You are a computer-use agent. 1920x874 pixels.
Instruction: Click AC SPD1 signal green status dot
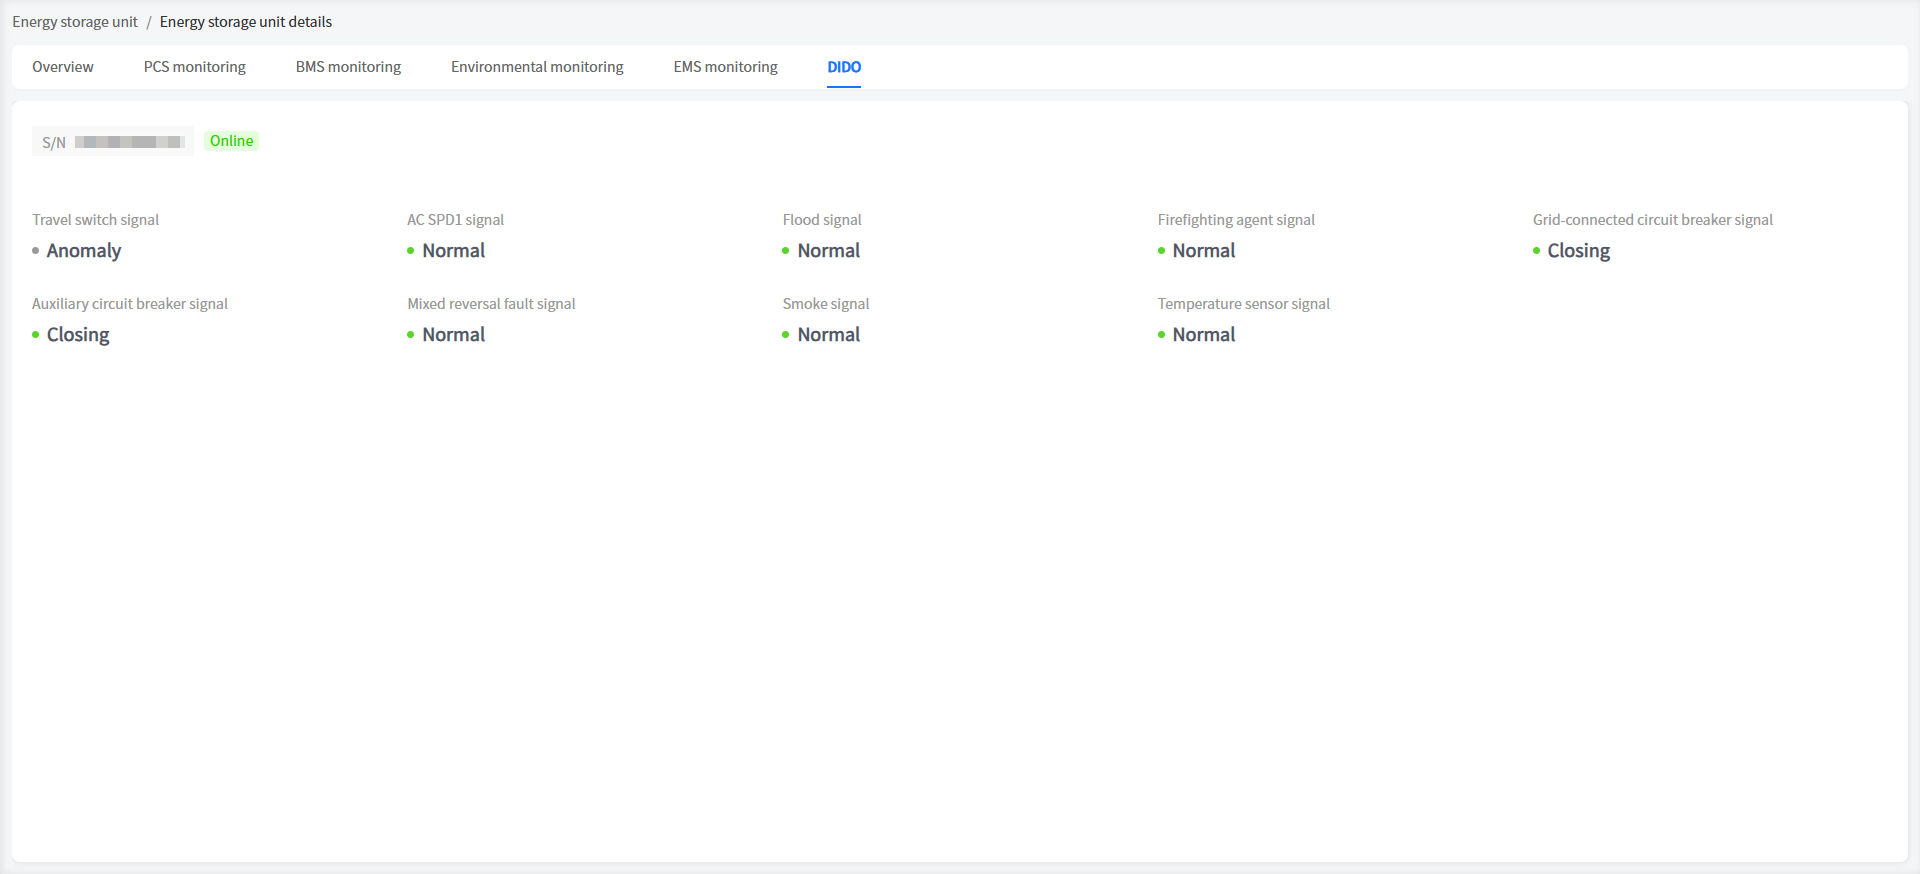[x=411, y=251]
